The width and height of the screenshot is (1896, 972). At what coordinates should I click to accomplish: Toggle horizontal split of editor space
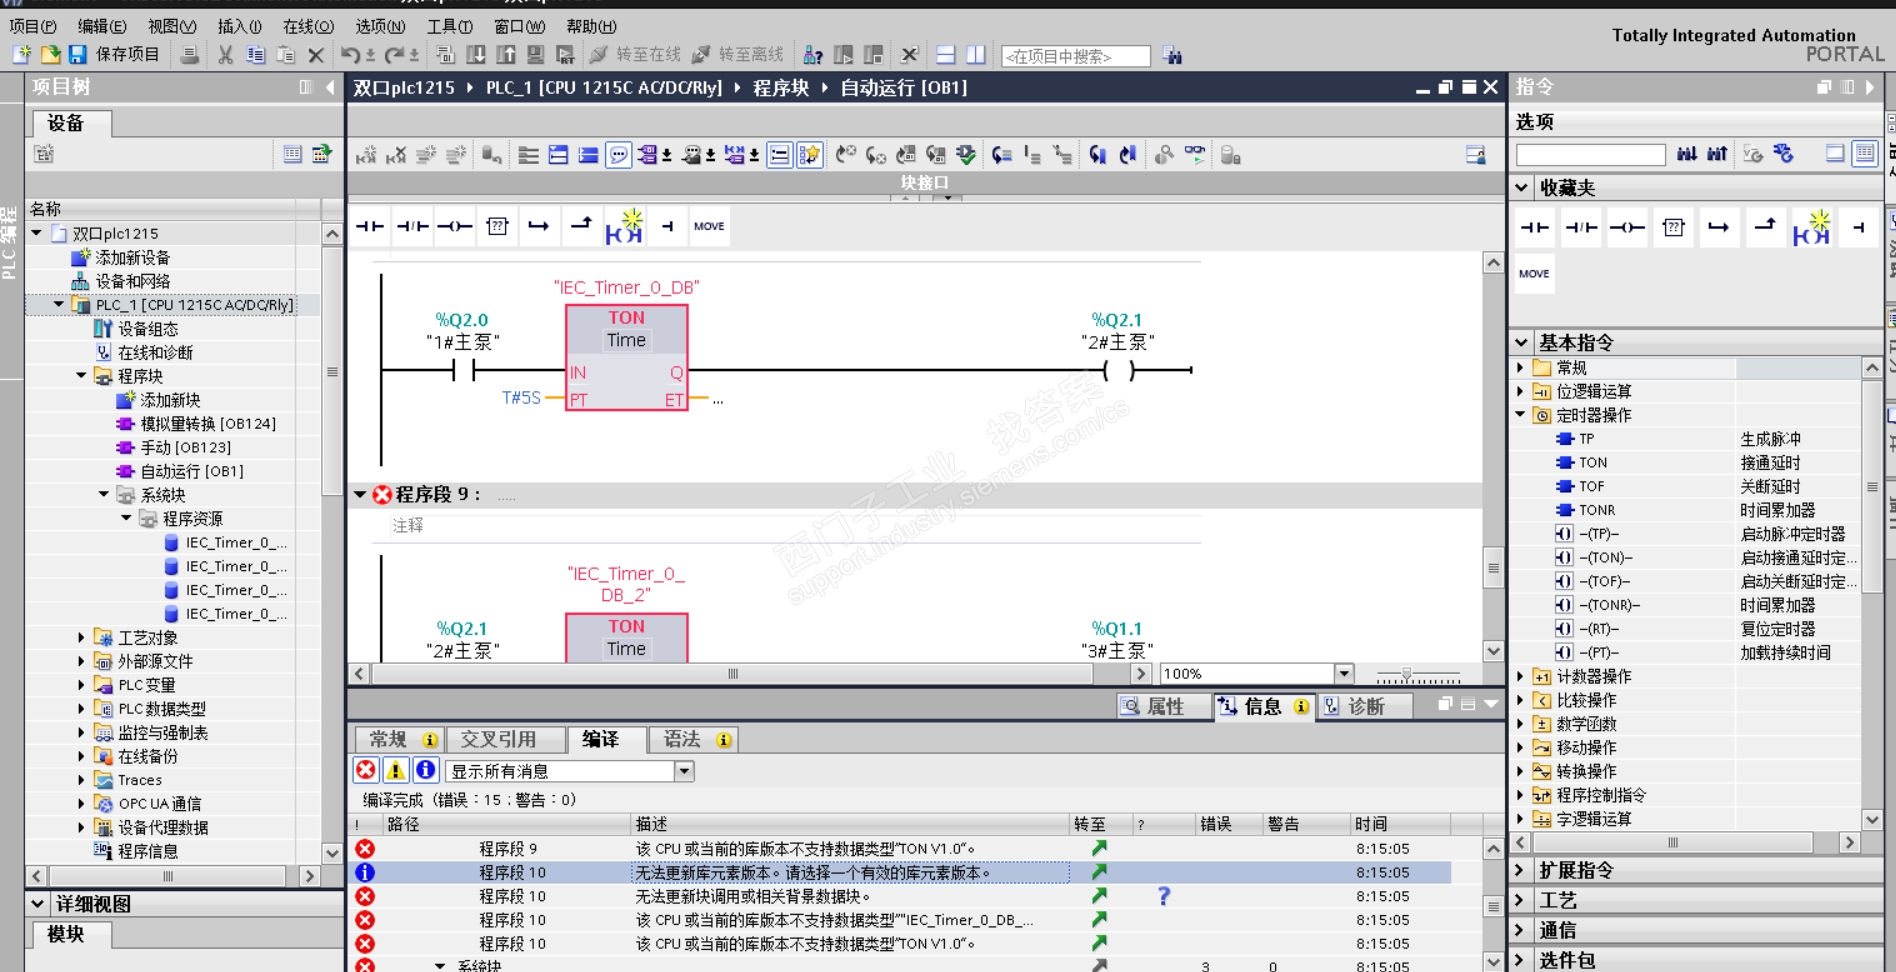pos(946,55)
